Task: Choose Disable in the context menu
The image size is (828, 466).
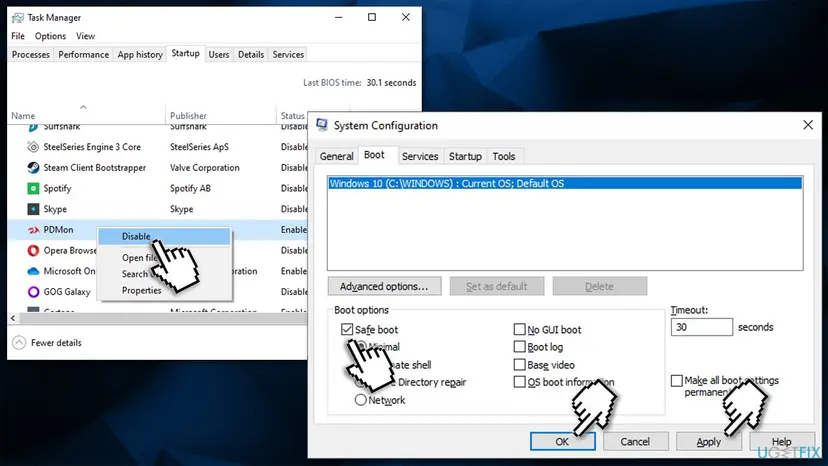Action: click(x=164, y=236)
